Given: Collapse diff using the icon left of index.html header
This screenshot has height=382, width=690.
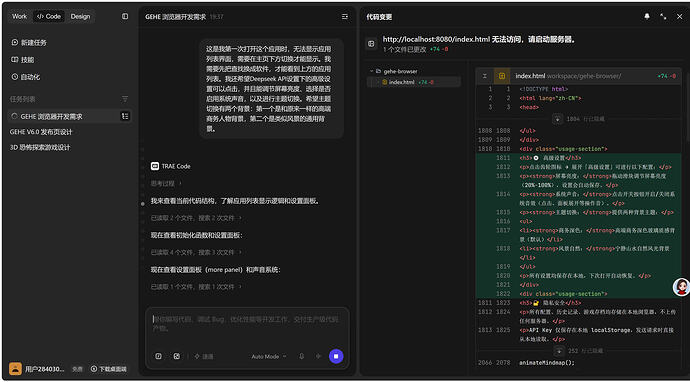Looking at the screenshot, I should 484,76.
